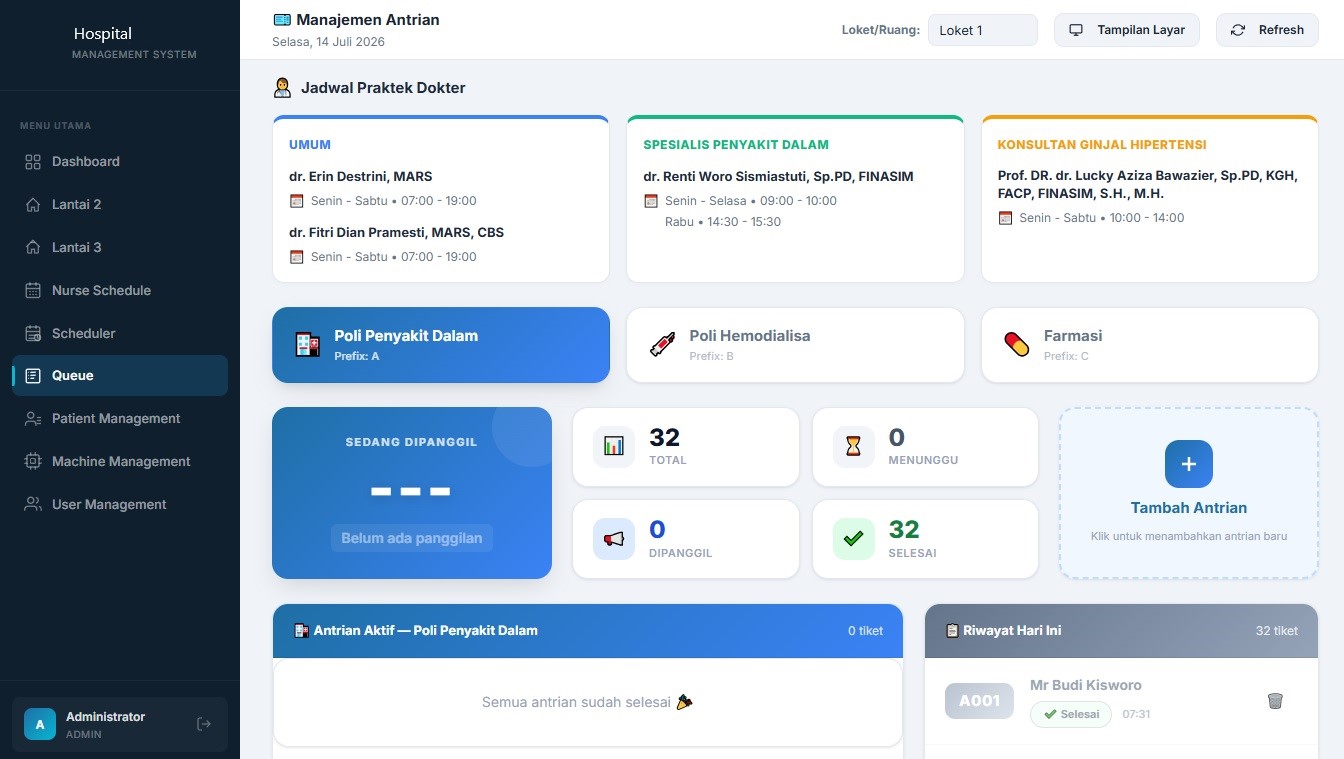Click the User Management people icon
The width and height of the screenshot is (1344, 759).
click(33, 505)
